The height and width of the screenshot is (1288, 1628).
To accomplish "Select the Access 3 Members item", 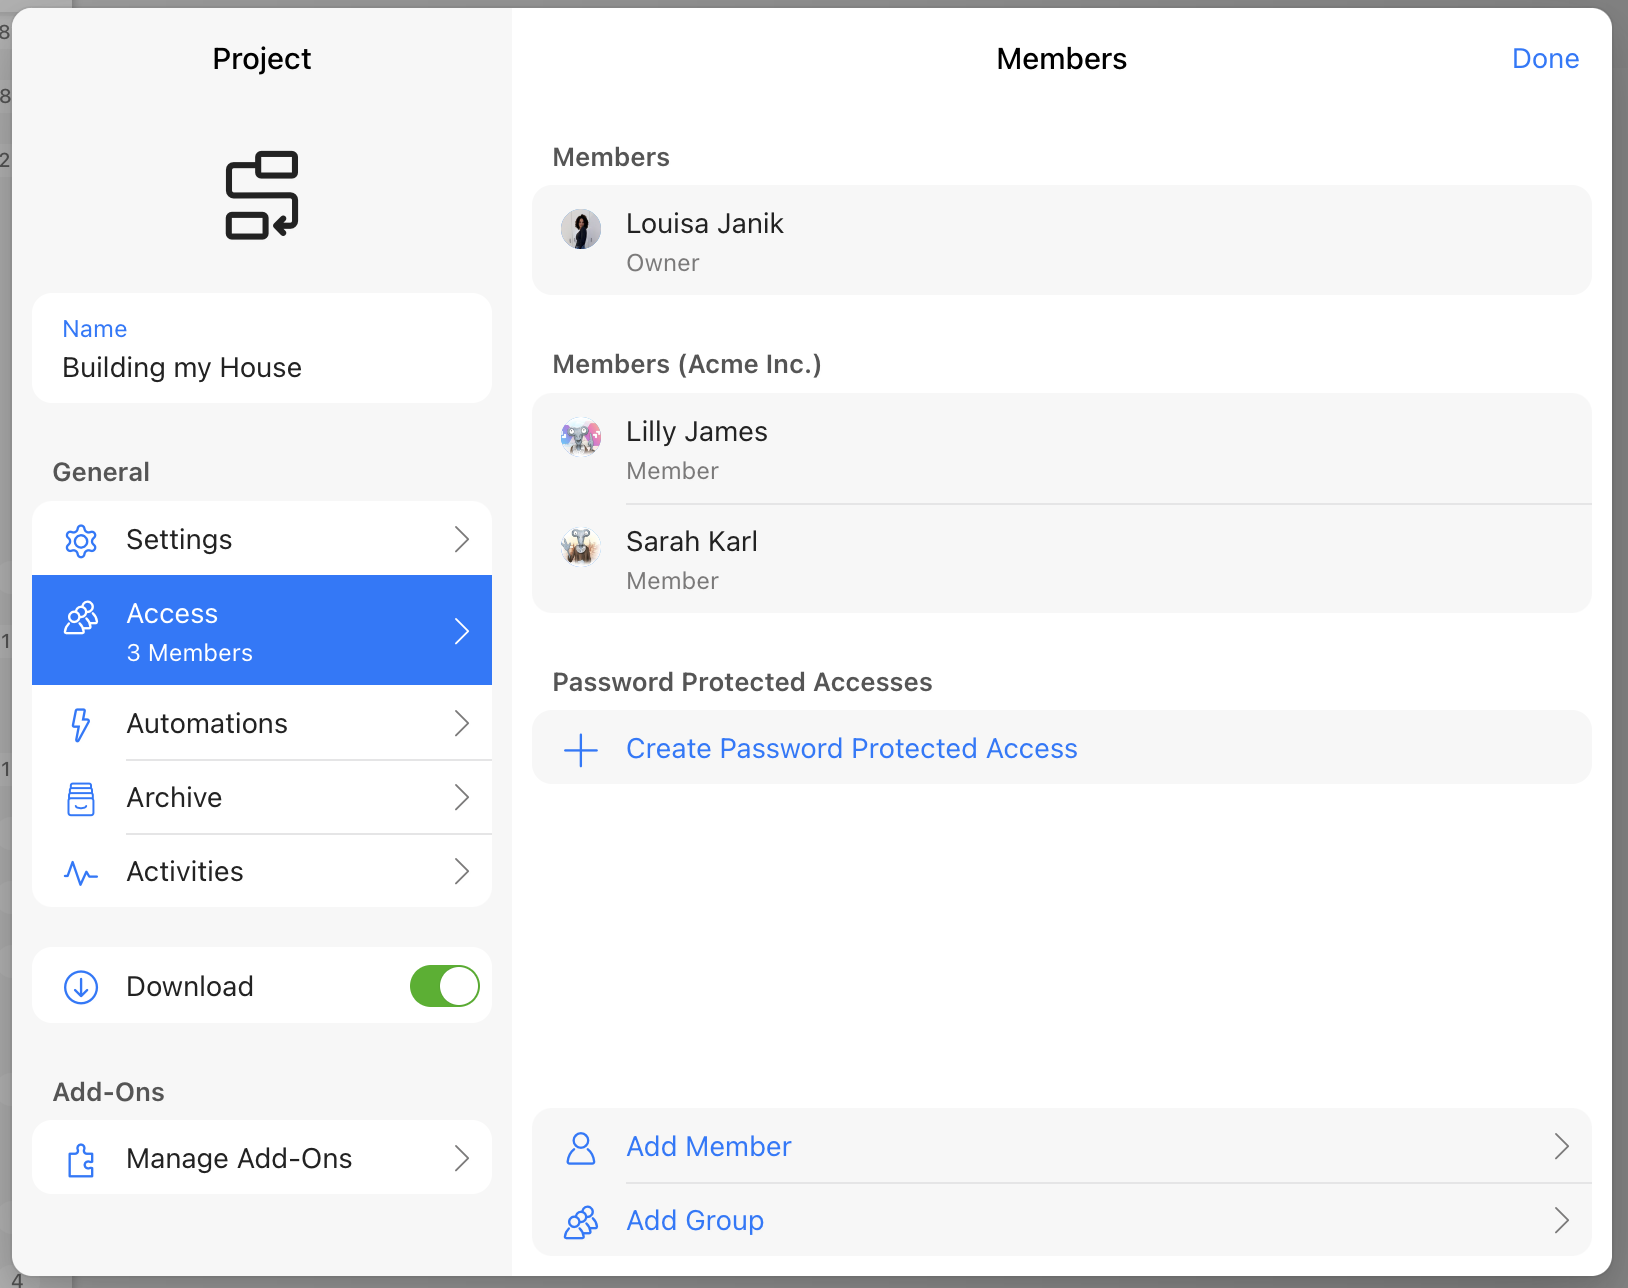I will (262, 631).
